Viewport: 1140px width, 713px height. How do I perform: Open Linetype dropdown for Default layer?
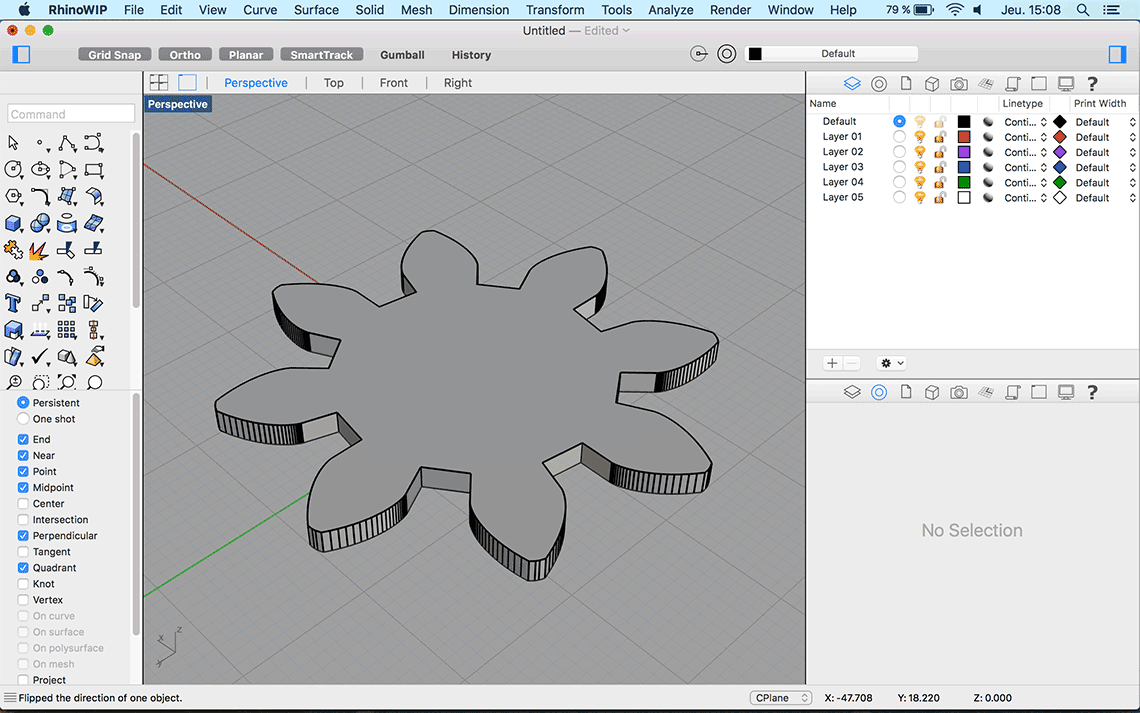(x=1025, y=122)
